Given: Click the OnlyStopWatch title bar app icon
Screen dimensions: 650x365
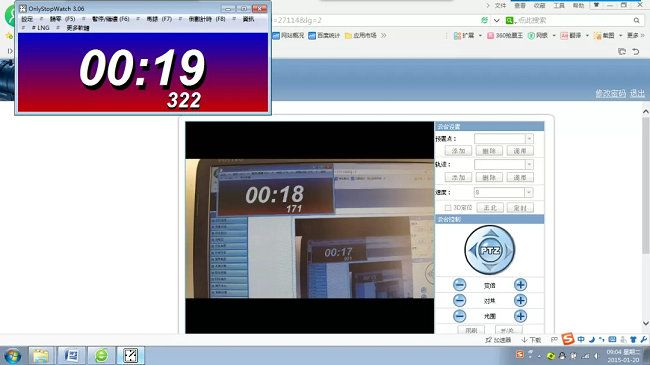Looking at the screenshot, I should tap(23, 8).
